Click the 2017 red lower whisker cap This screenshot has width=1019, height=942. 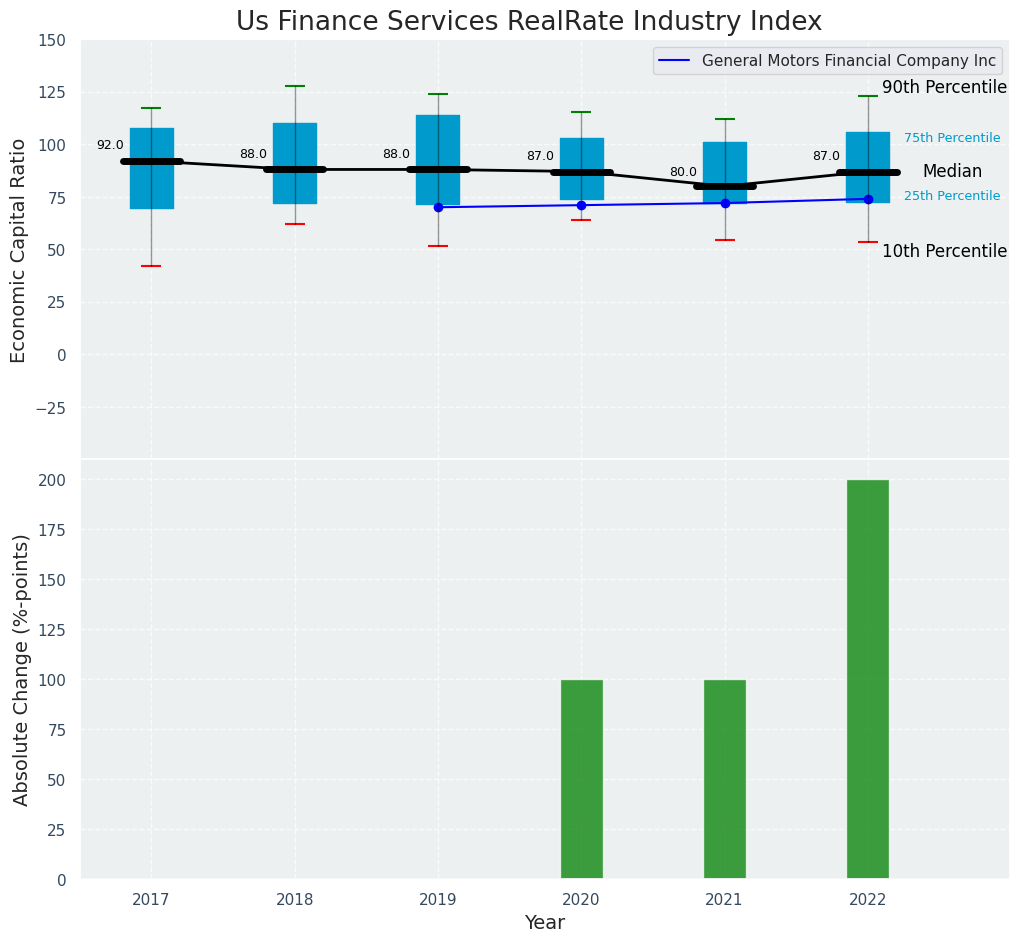click(151, 266)
